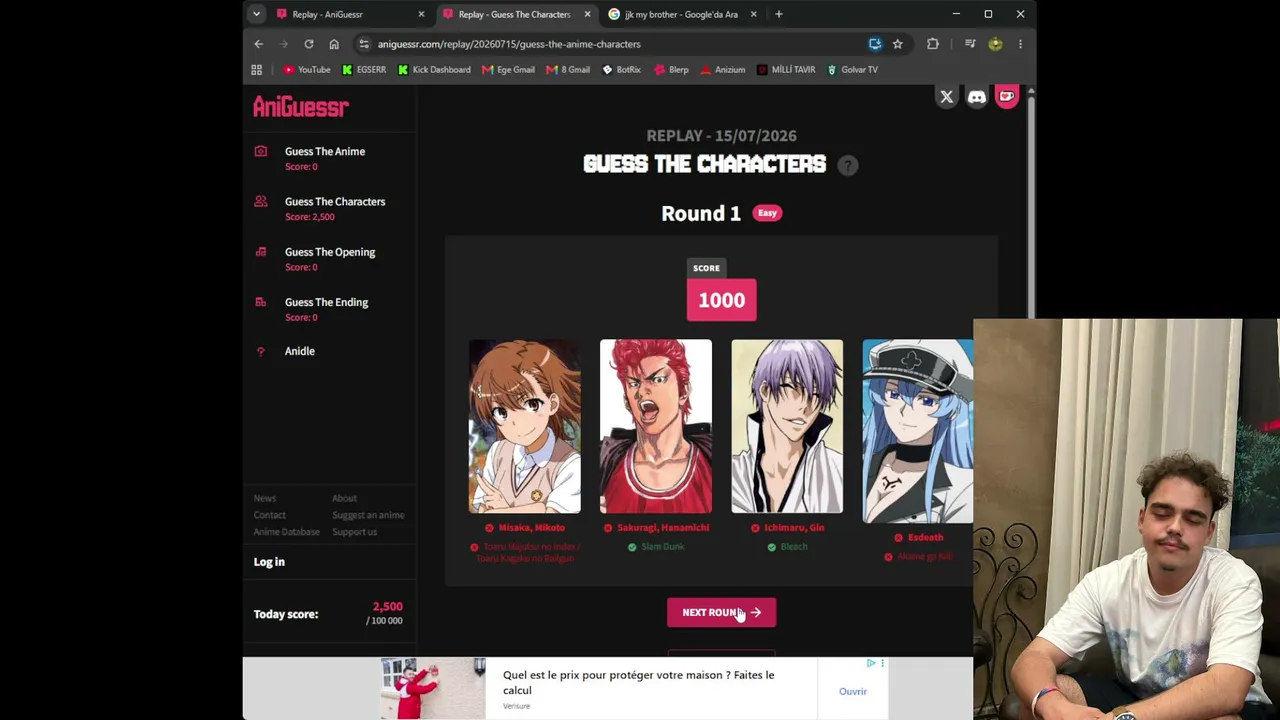Reload the page with the refresh icon
Viewport: 1280px width, 720px height.
point(309,44)
